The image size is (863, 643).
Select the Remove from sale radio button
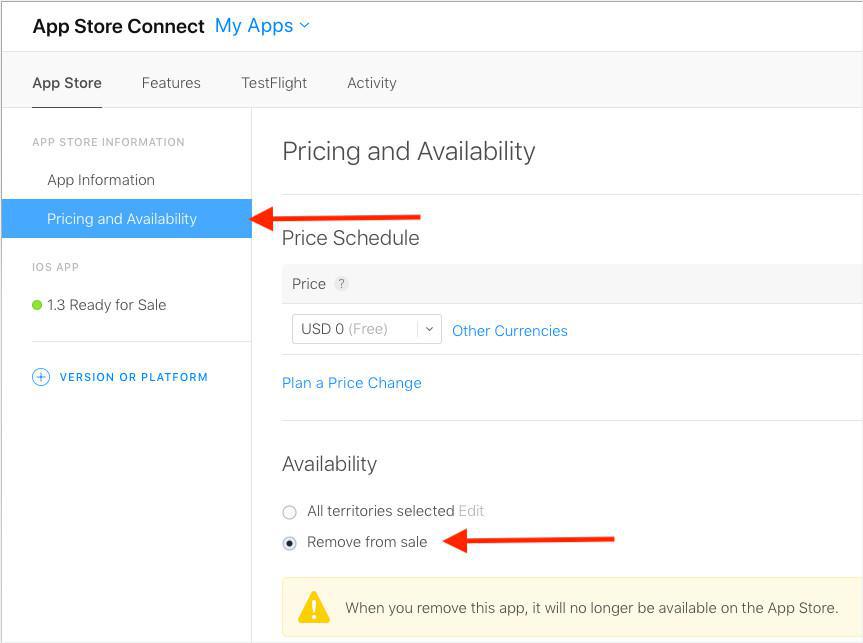coord(290,543)
